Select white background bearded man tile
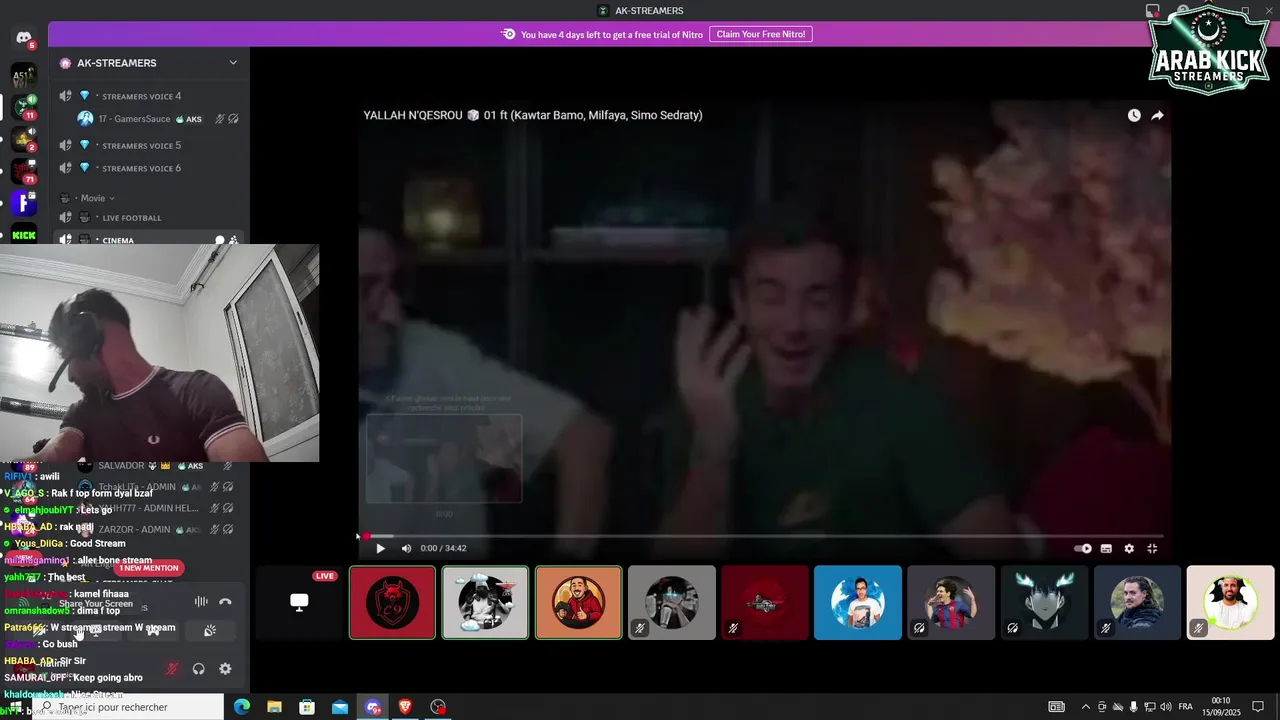Viewport: 1280px width, 720px height. coord(1230,602)
